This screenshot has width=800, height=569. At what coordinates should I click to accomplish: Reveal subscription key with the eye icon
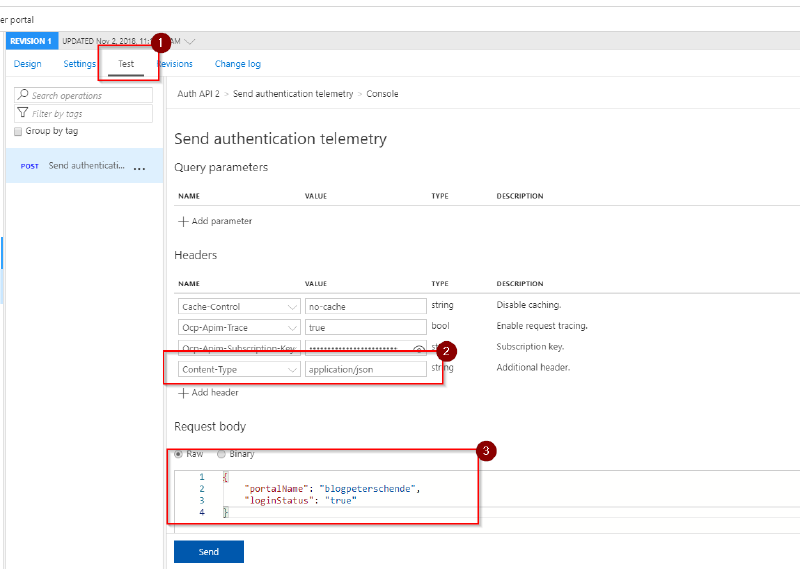419,349
